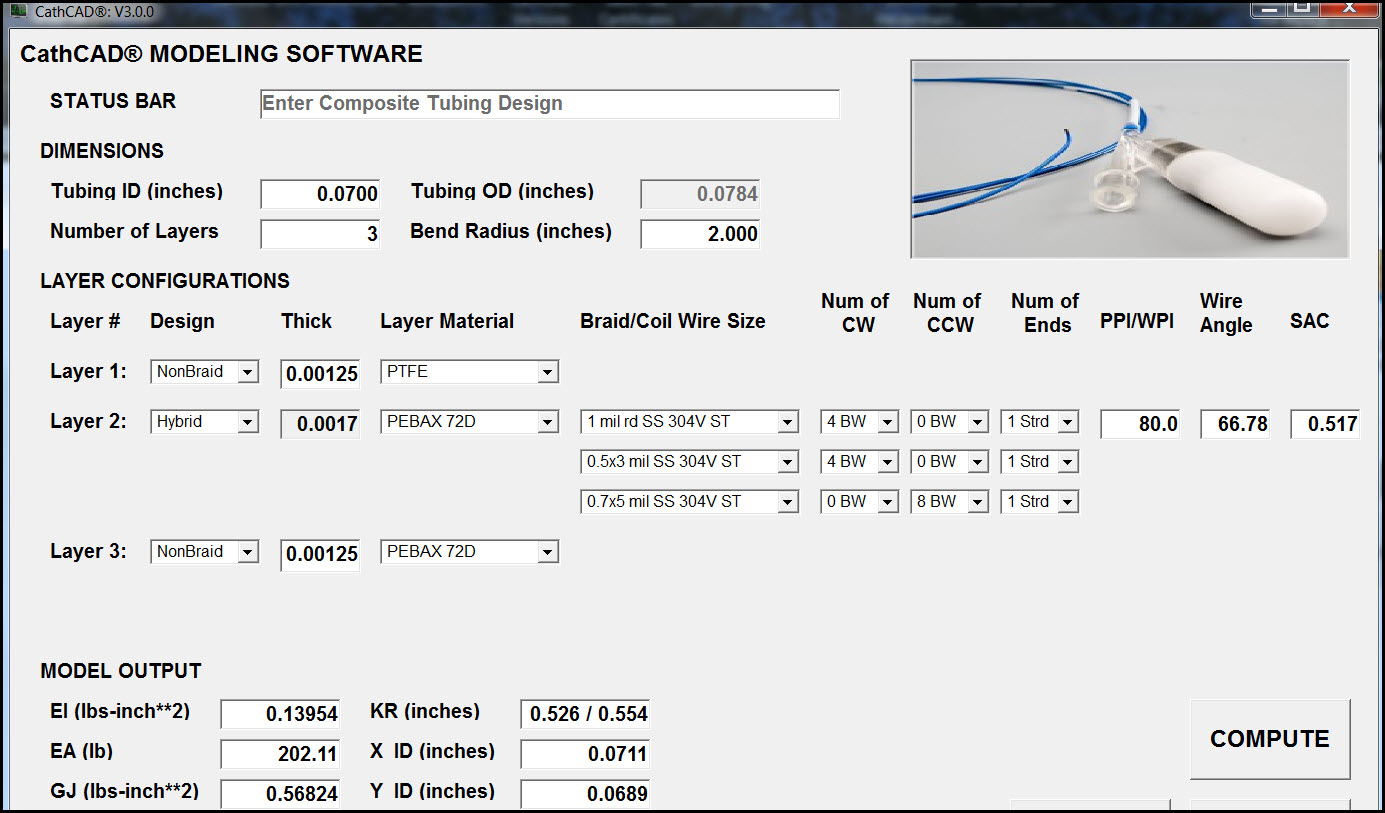Select the PPI/WPI value 80.0
Screen dimensions: 1385x813
(x=1139, y=424)
